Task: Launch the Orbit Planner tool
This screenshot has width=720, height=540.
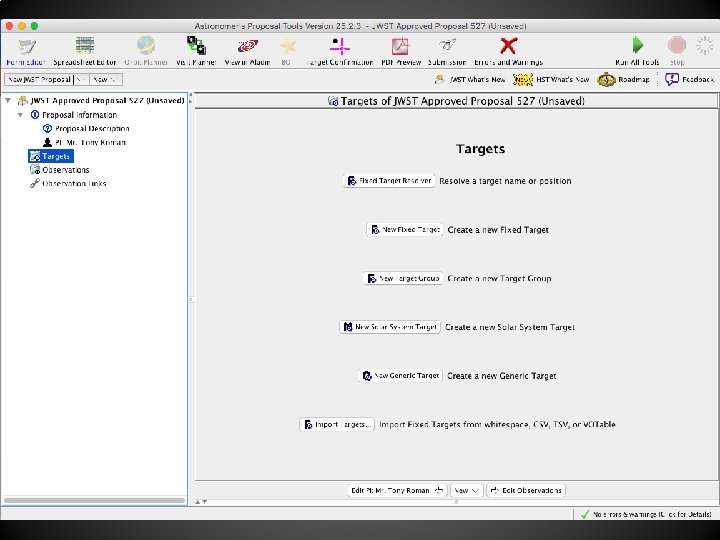Action: (146, 51)
